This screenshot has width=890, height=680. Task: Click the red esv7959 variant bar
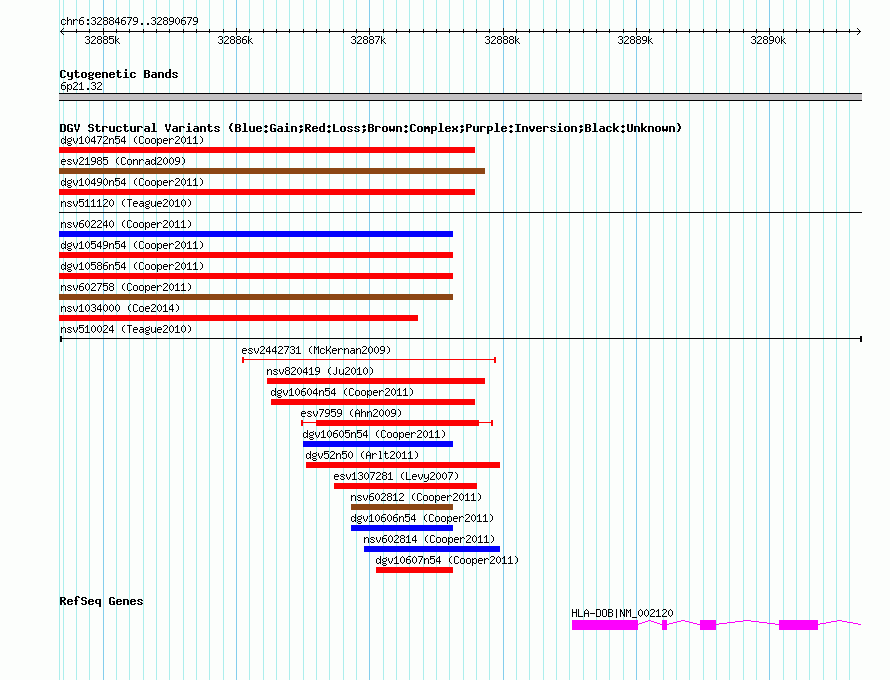pos(397,423)
